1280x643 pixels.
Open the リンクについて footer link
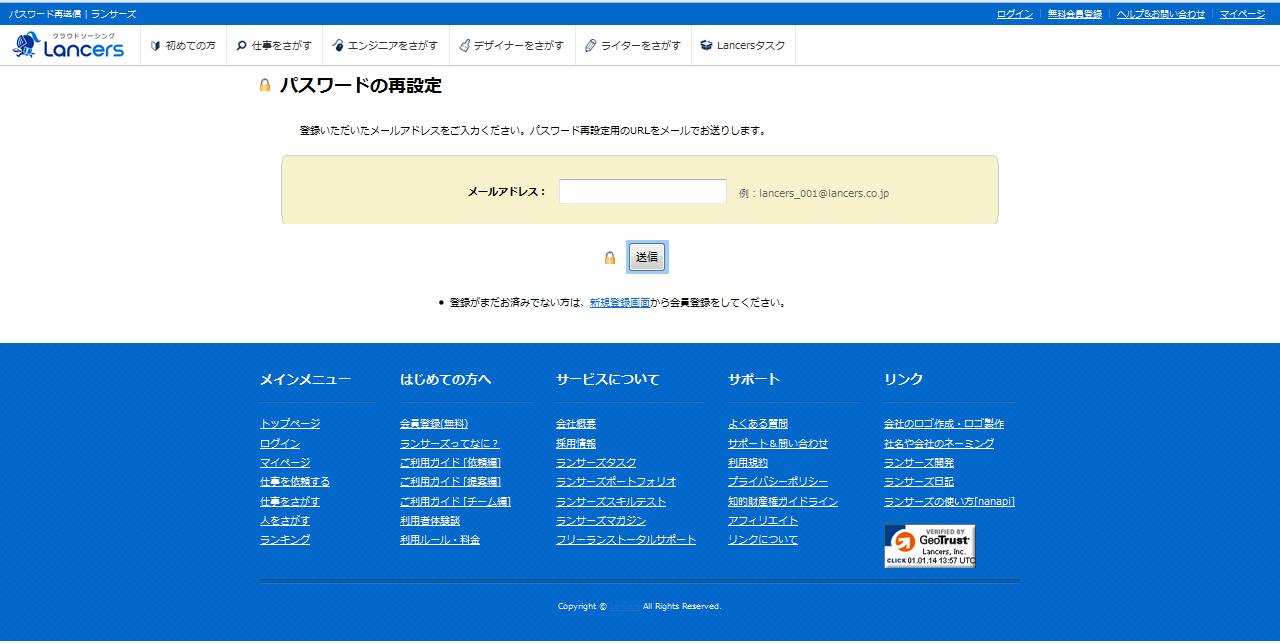[x=763, y=540]
